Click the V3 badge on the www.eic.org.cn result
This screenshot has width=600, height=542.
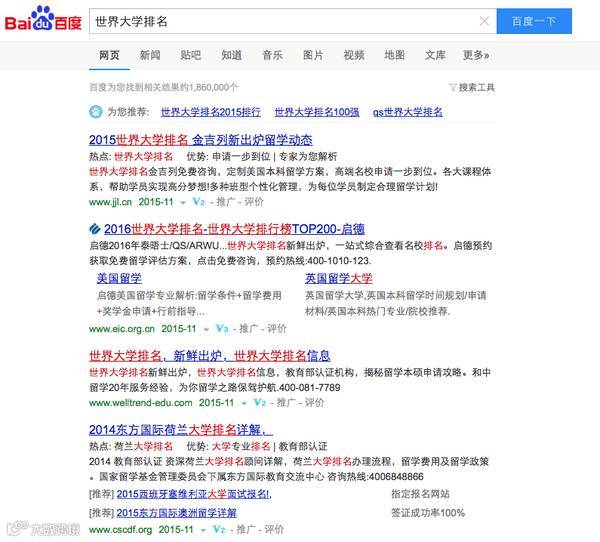pos(222,328)
